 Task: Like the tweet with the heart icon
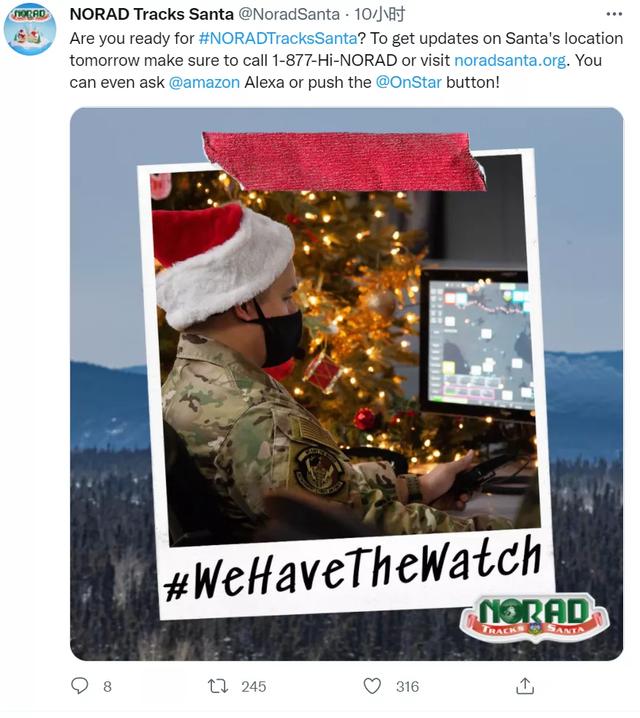coord(372,686)
